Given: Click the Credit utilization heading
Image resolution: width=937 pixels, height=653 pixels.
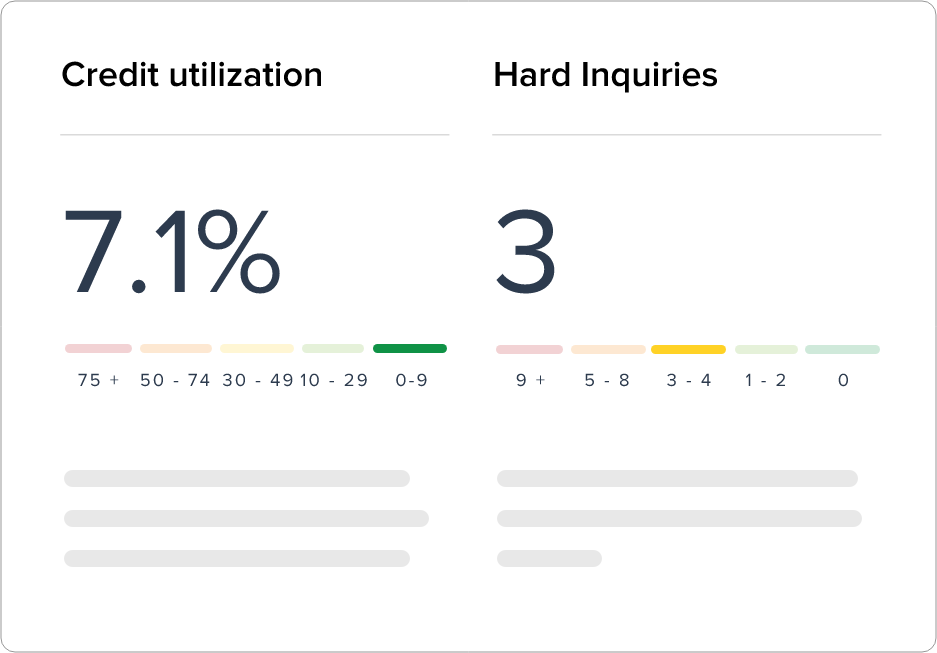Looking at the screenshot, I should [192, 75].
